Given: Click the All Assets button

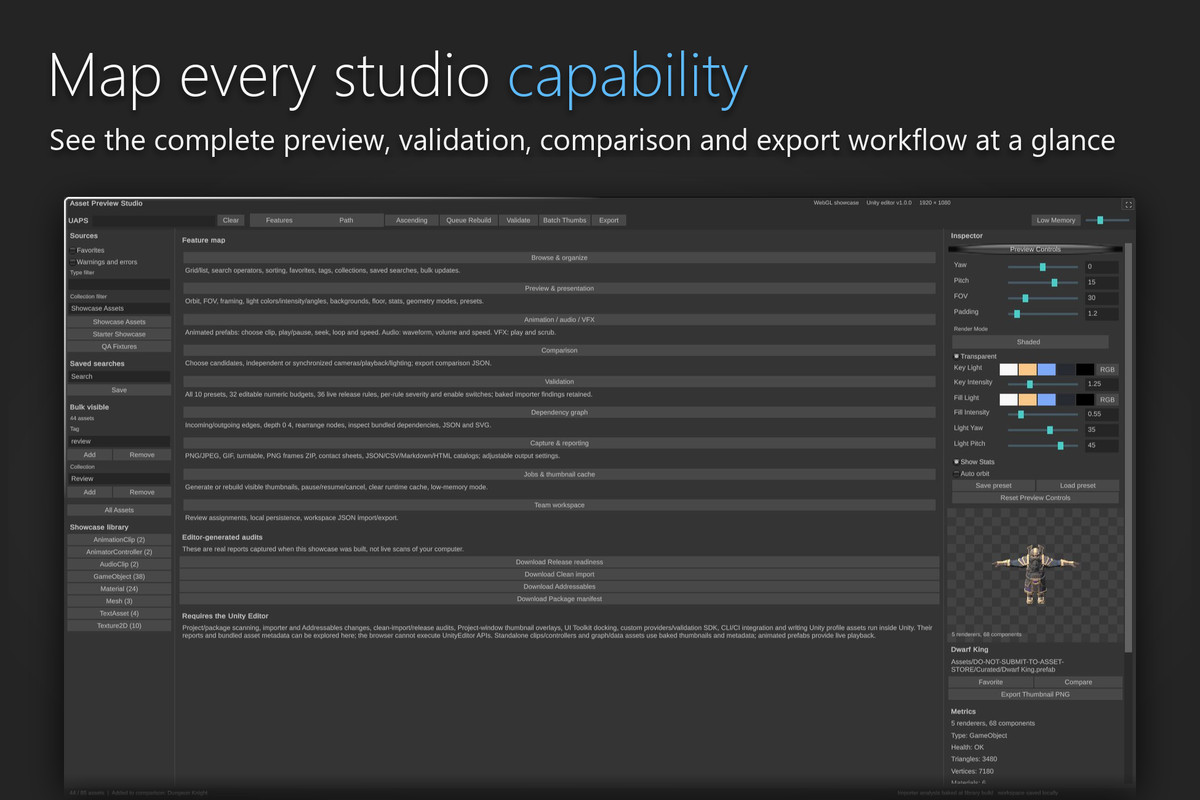Looking at the screenshot, I should pyautogui.click(x=119, y=510).
